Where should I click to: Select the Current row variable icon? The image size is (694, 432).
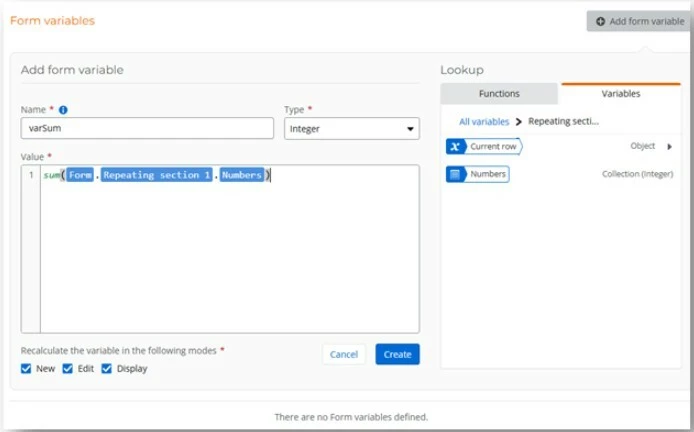[455, 147]
